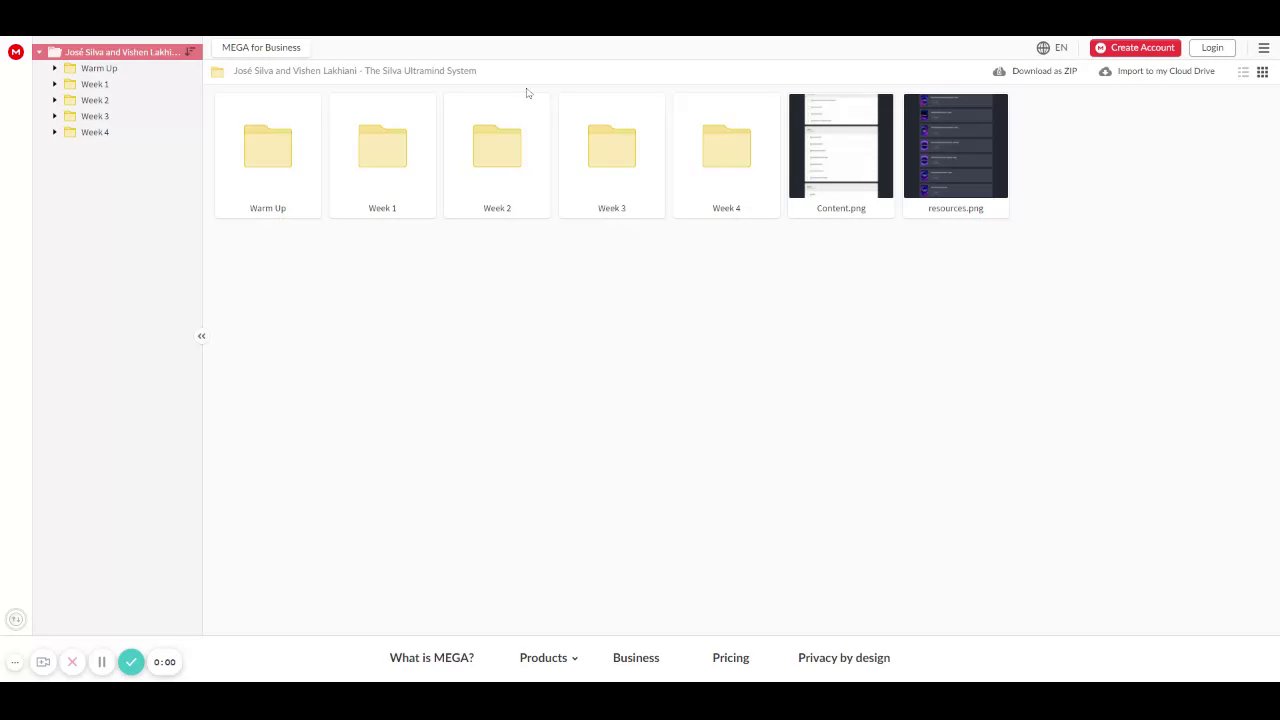Image resolution: width=1280 pixels, height=720 pixels.
Task: Open the Privacy by design link
Action: pyautogui.click(x=844, y=658)
